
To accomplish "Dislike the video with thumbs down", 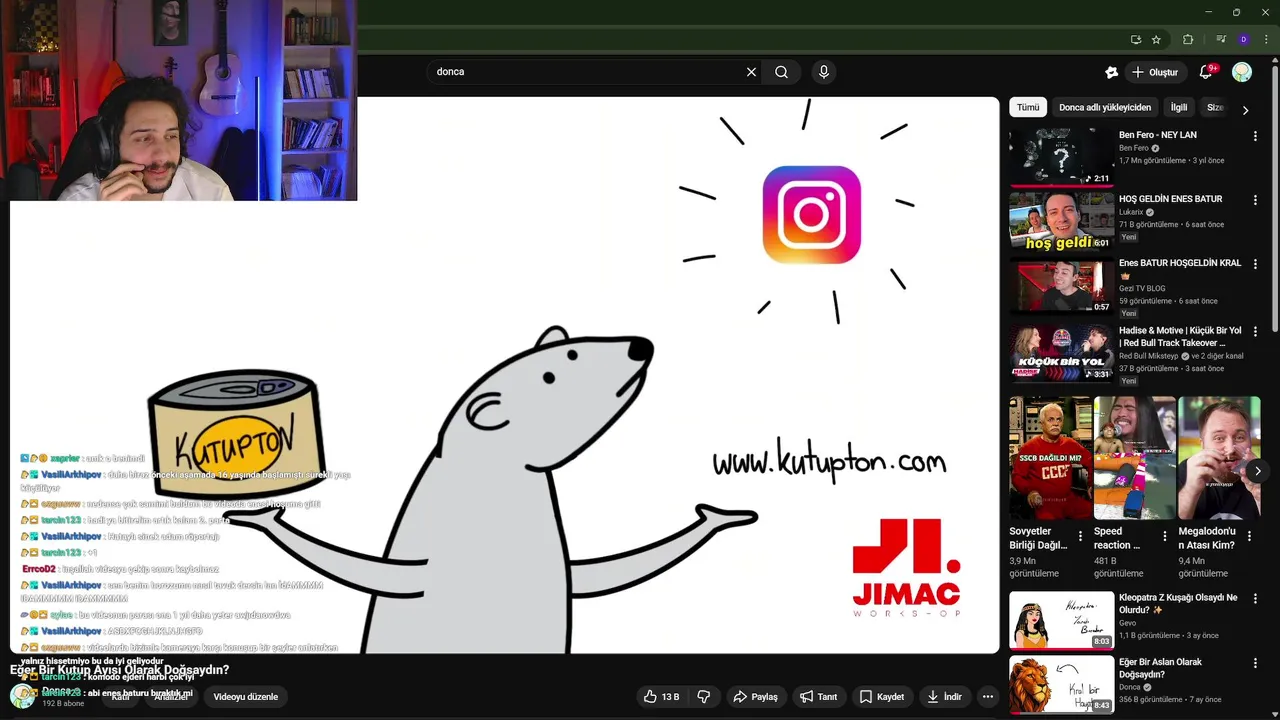I will pos(704,697).
